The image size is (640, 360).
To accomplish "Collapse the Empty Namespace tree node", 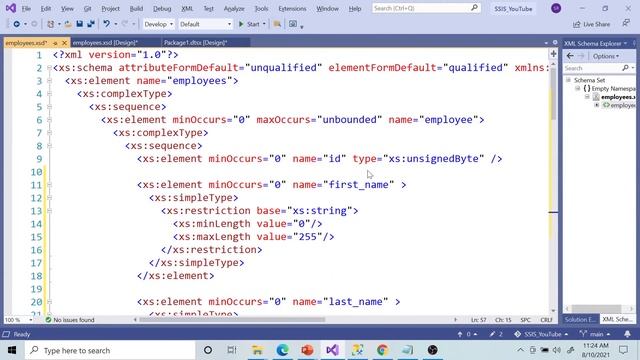I will [578, 89].
